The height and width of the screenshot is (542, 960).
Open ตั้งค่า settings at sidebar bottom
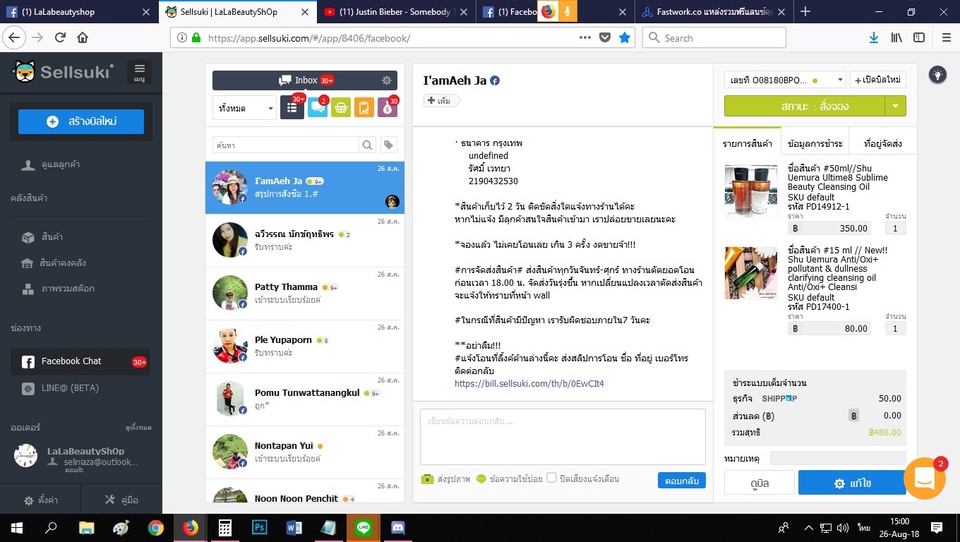tap(41, 500)
